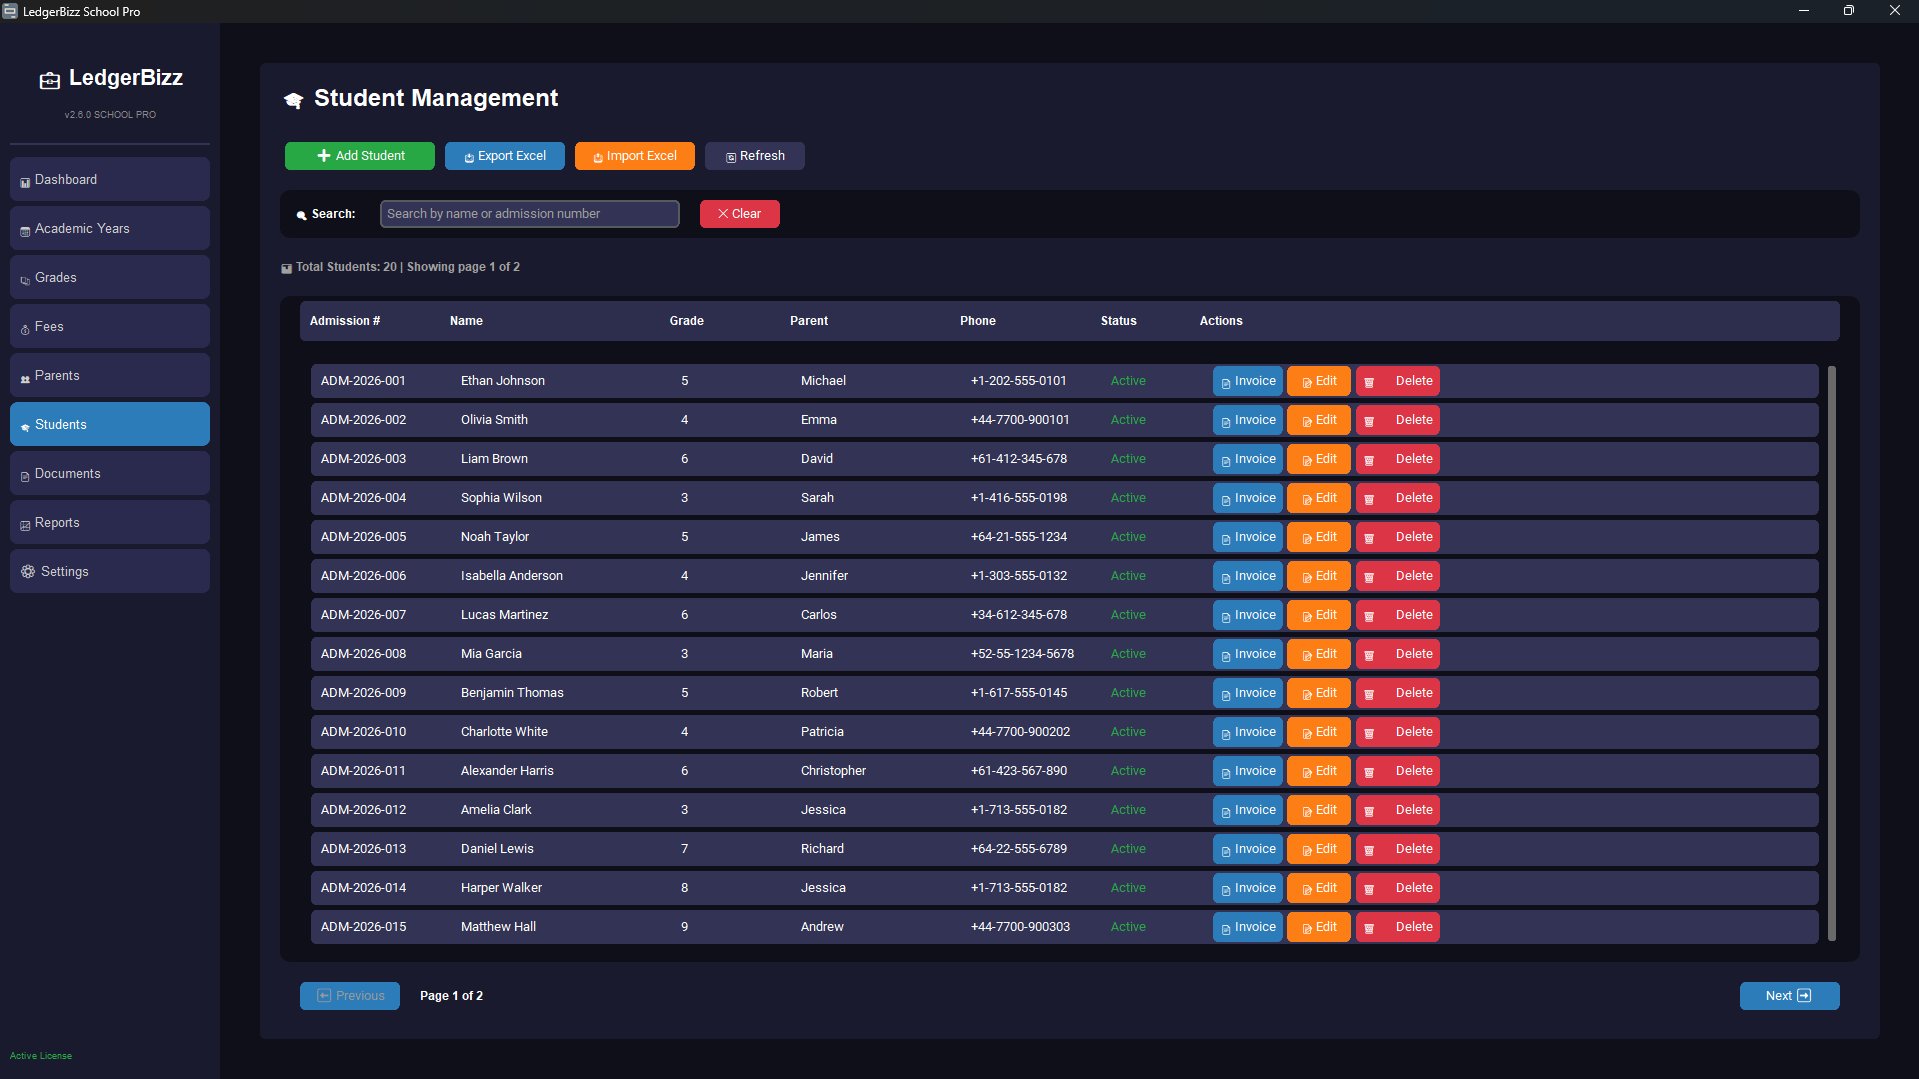Open the Parents section

(110, 376)
